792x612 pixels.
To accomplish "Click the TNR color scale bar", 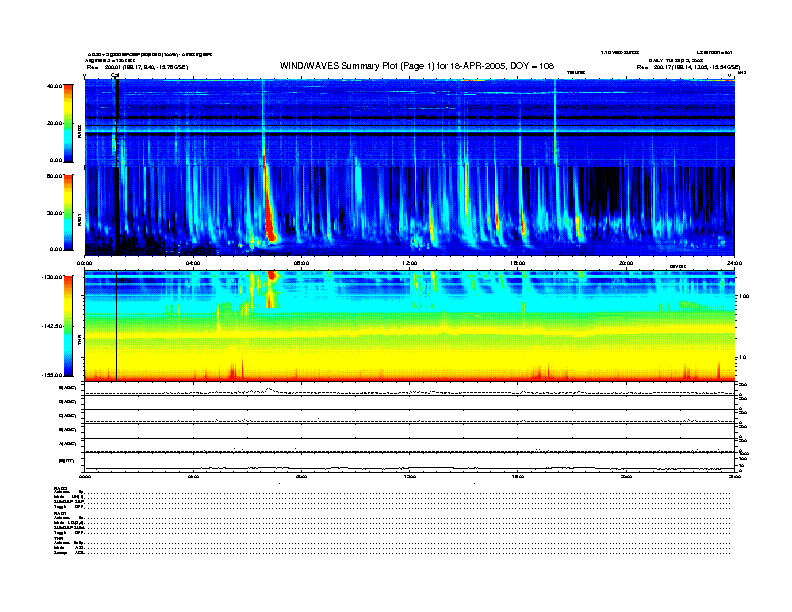I will click(x=68, y=326).
